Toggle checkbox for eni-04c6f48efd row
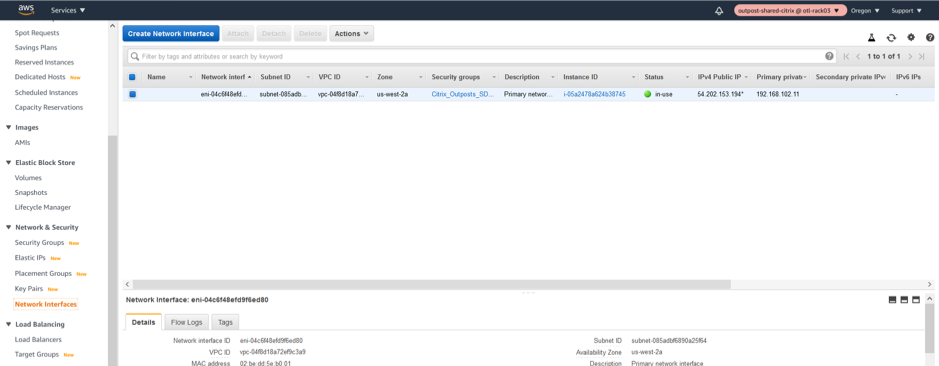The image size is (939, 366). click(x=132, y=95)
